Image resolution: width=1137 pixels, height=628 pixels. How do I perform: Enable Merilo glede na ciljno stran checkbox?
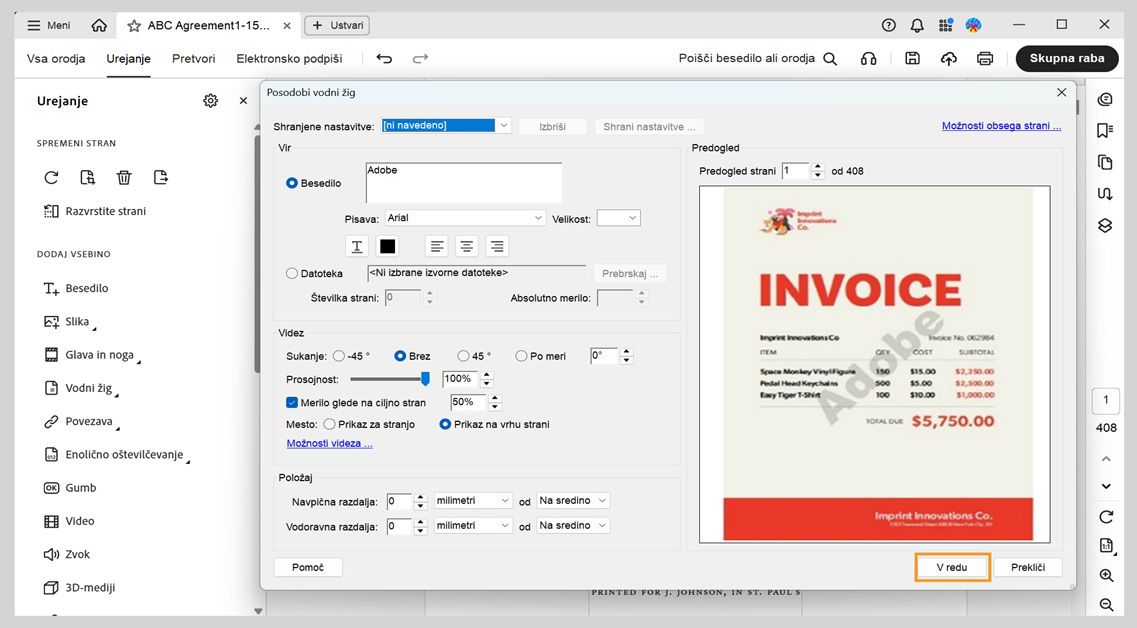(291, 402)
